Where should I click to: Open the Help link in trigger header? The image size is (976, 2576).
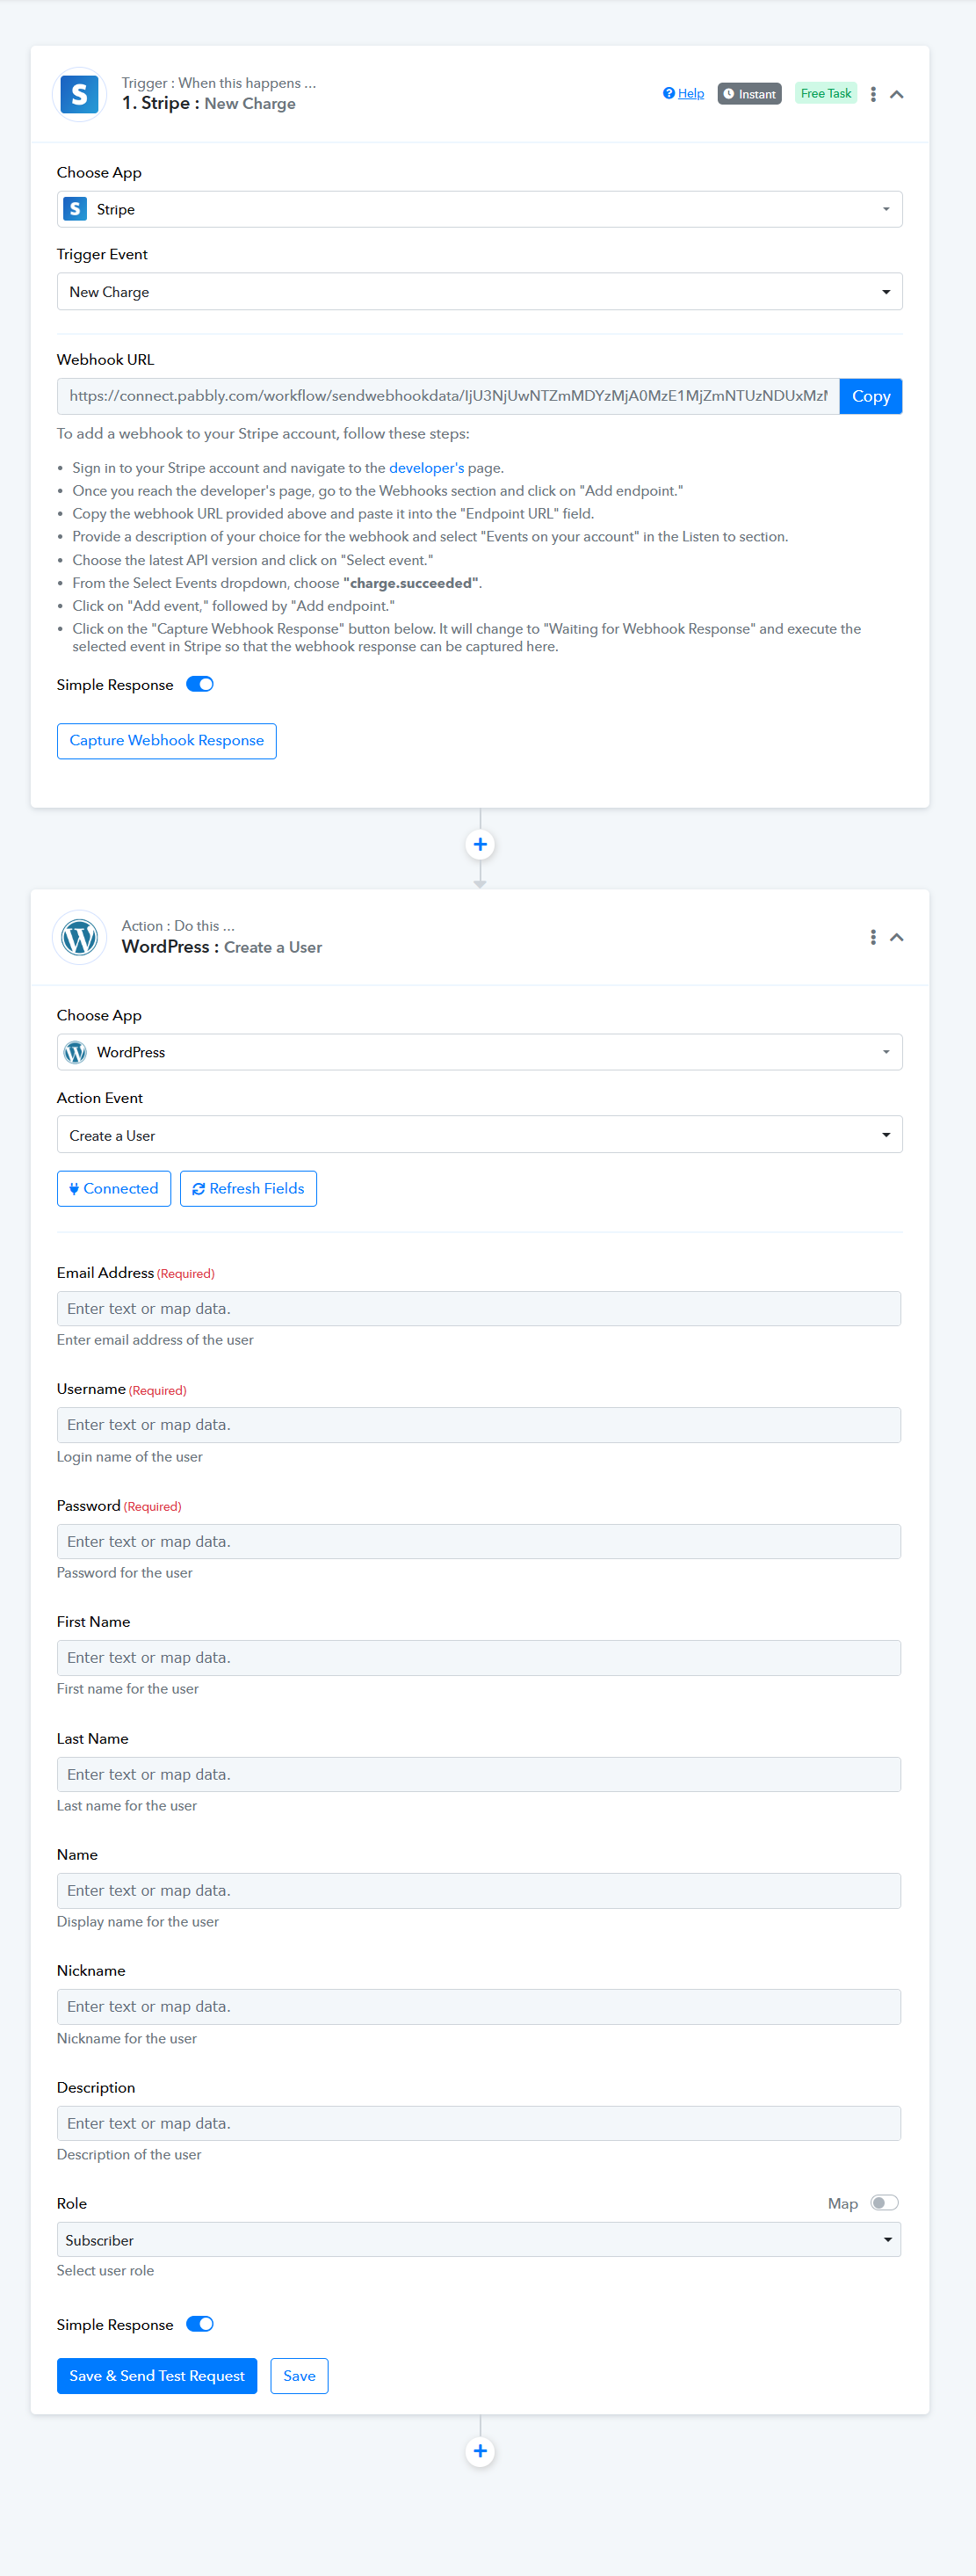[683, 93]
